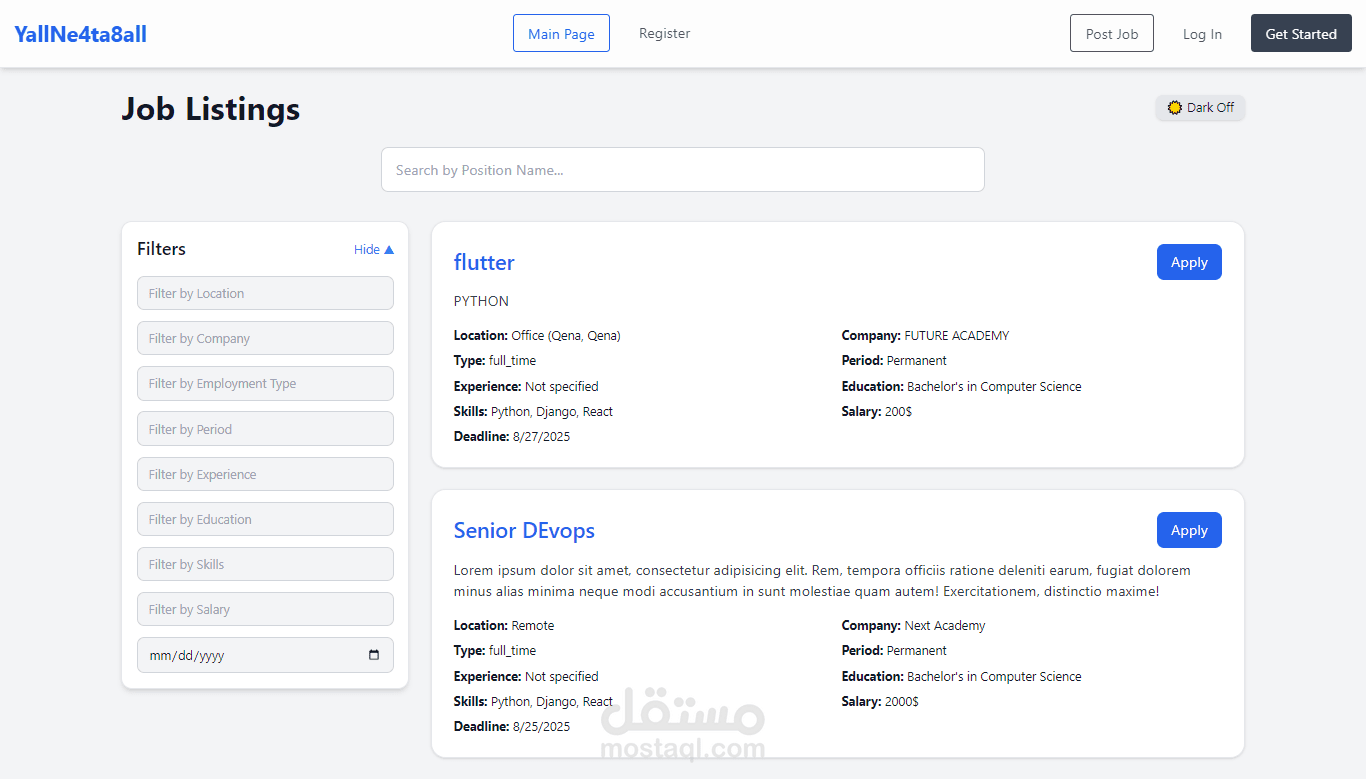The width and height of the screenshot is (1366, 779).
Task: Open calendar picker icon in date filter
Action: tap(374, 655)
